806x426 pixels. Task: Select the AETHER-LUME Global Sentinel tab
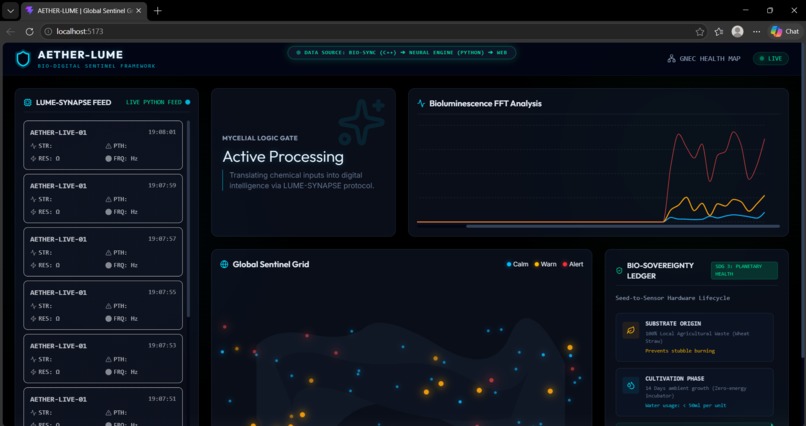(83, 11)
